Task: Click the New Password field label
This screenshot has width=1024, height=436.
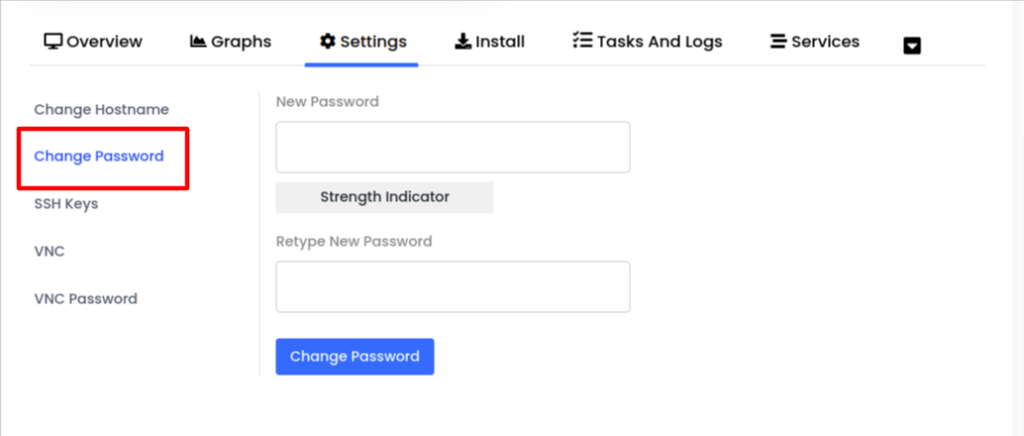Action: click(x=327, y=101)
